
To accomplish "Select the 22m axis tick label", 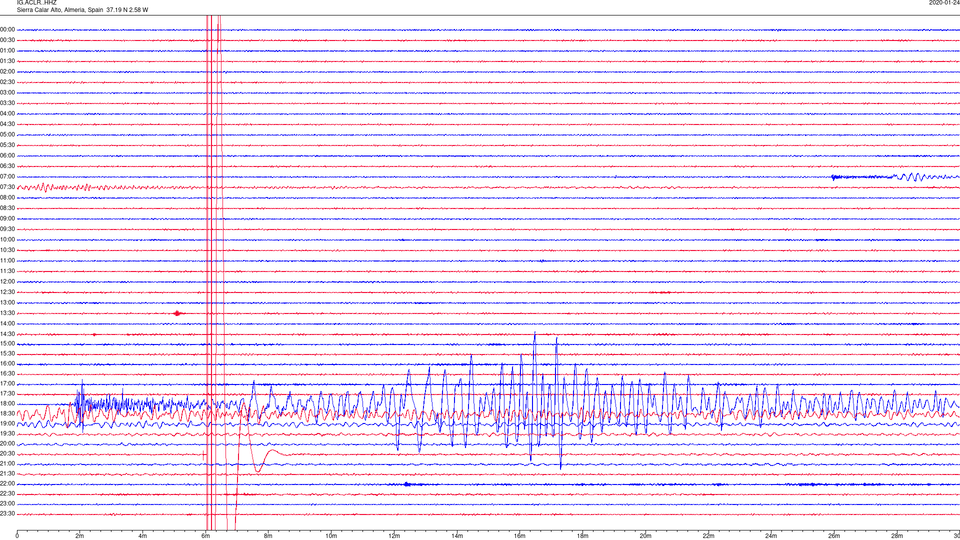I will tap(708, 536).
